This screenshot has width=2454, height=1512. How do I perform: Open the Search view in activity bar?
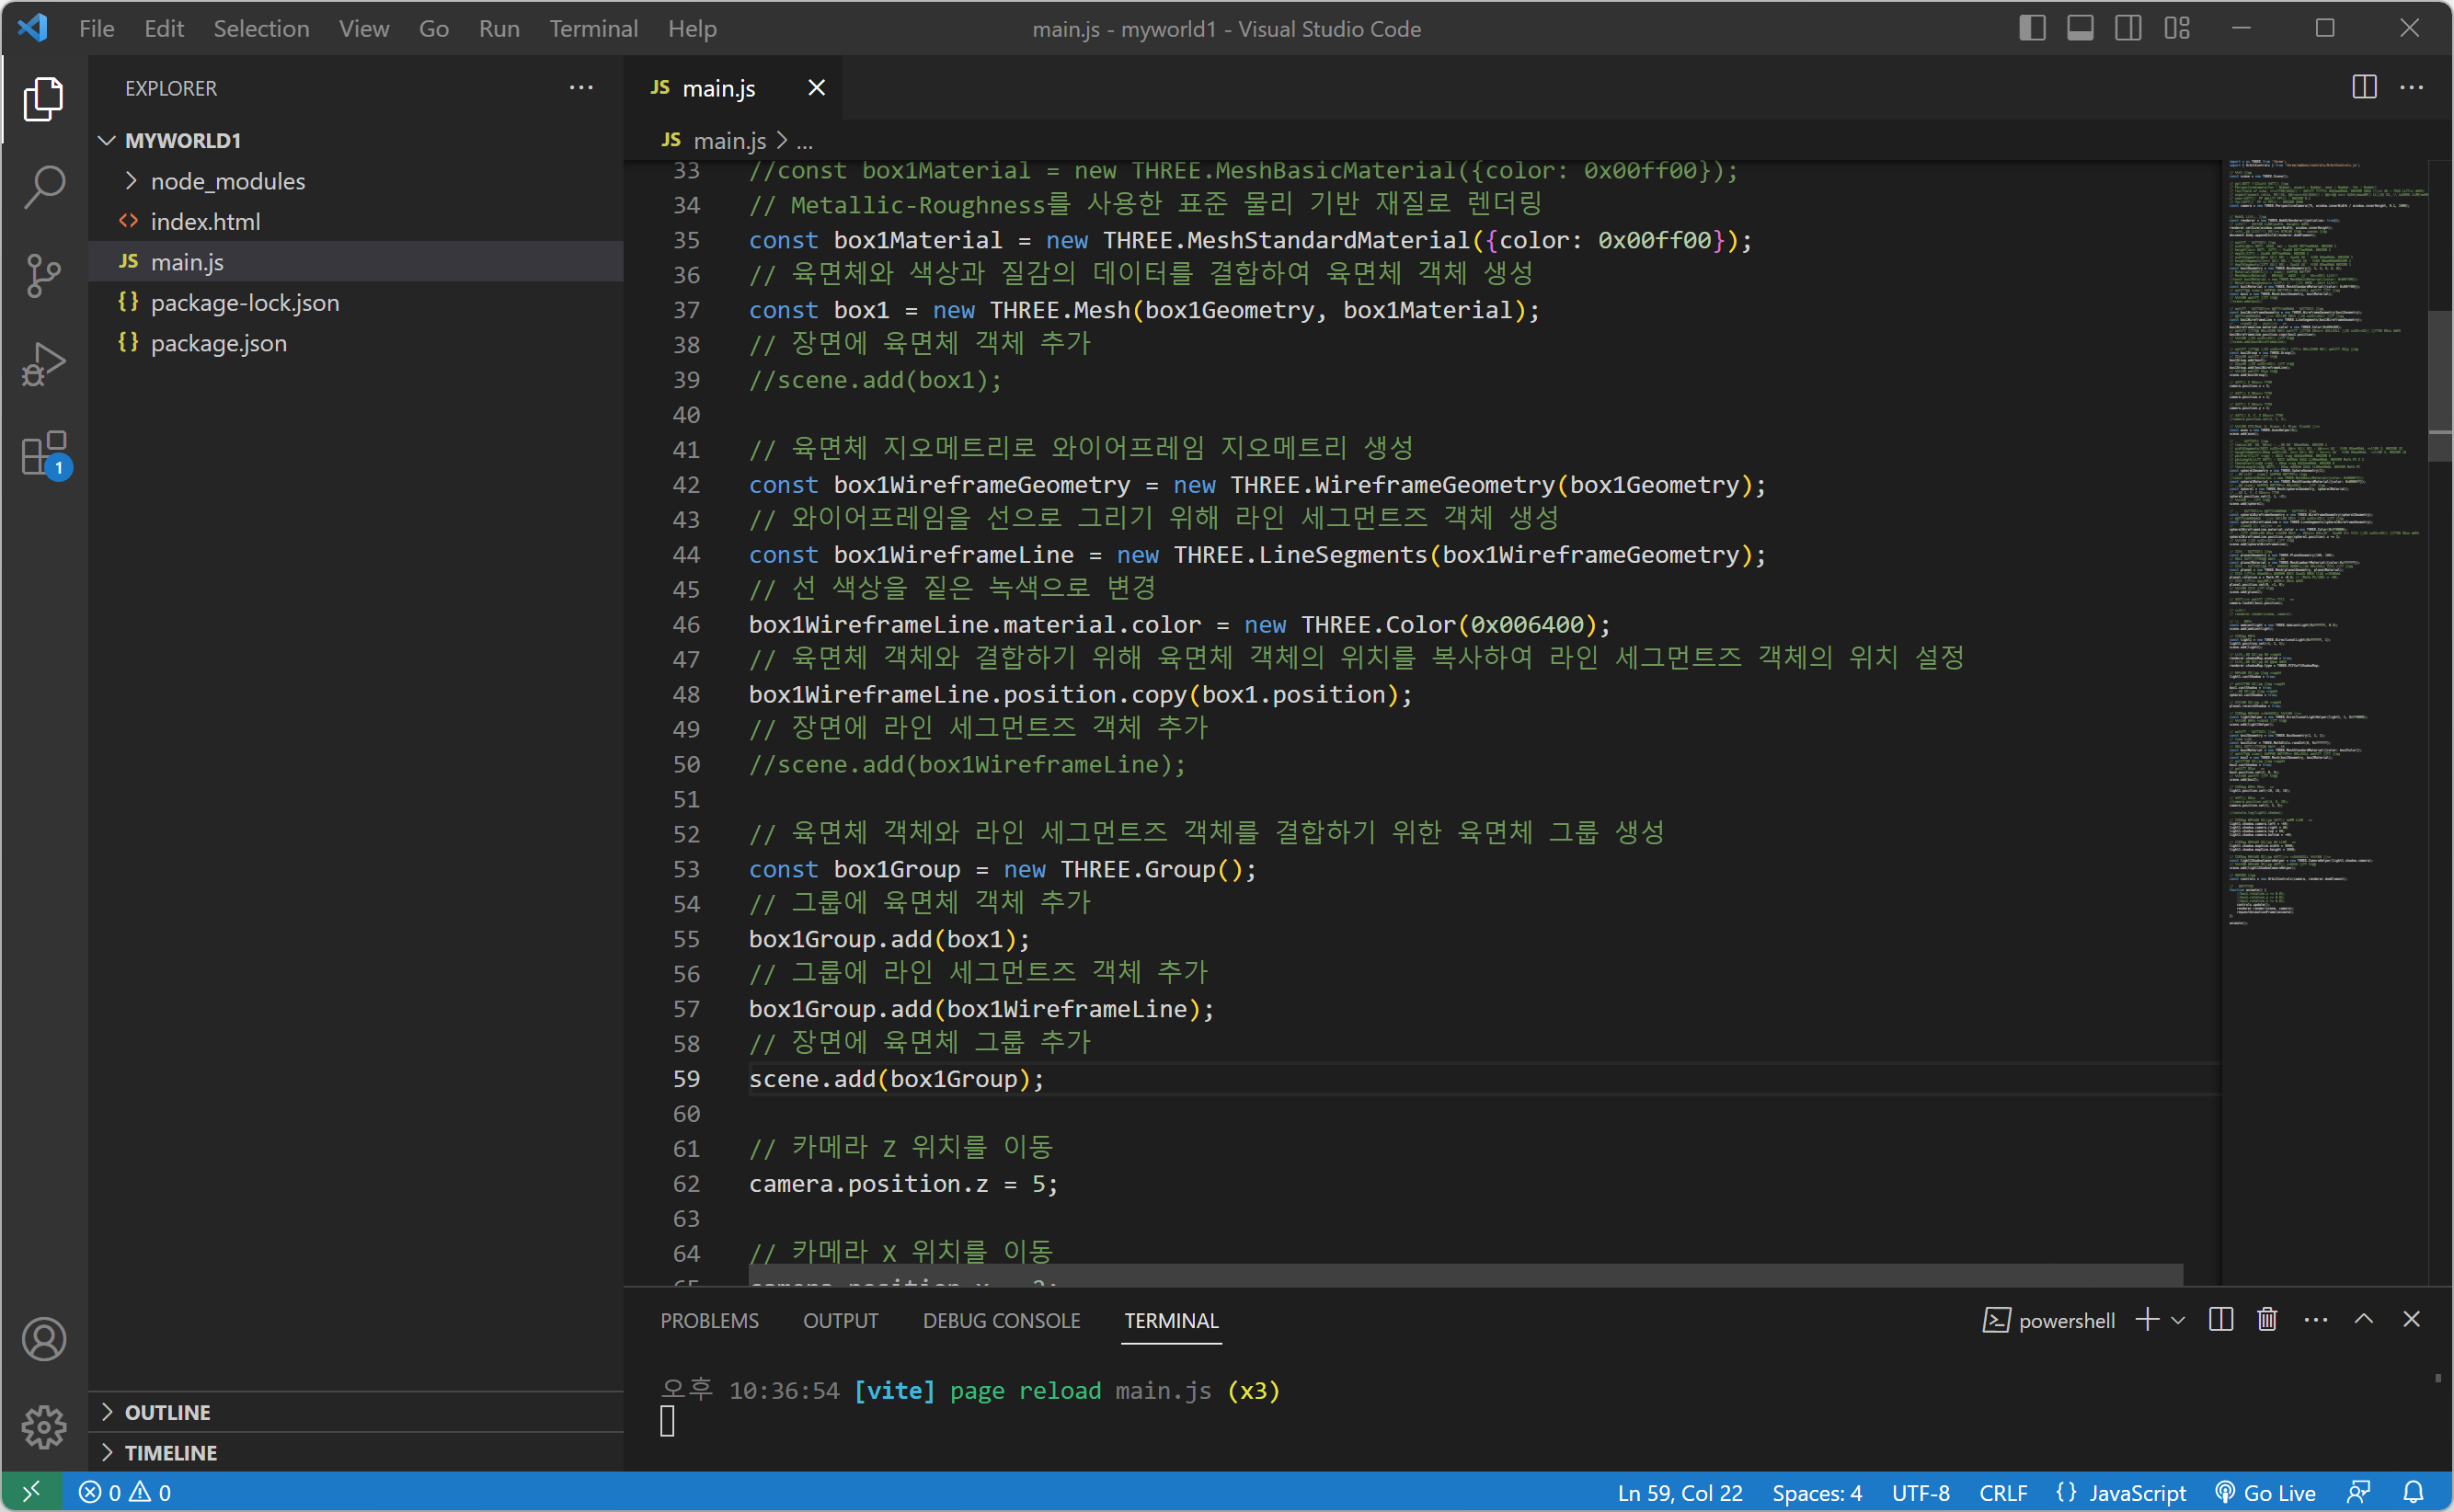point(44,187)
